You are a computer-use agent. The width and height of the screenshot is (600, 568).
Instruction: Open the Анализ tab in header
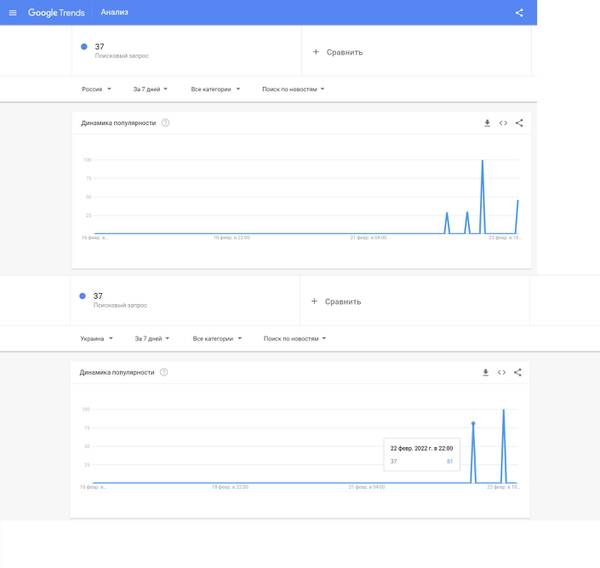pyautogui.click(x=114, y=12)
